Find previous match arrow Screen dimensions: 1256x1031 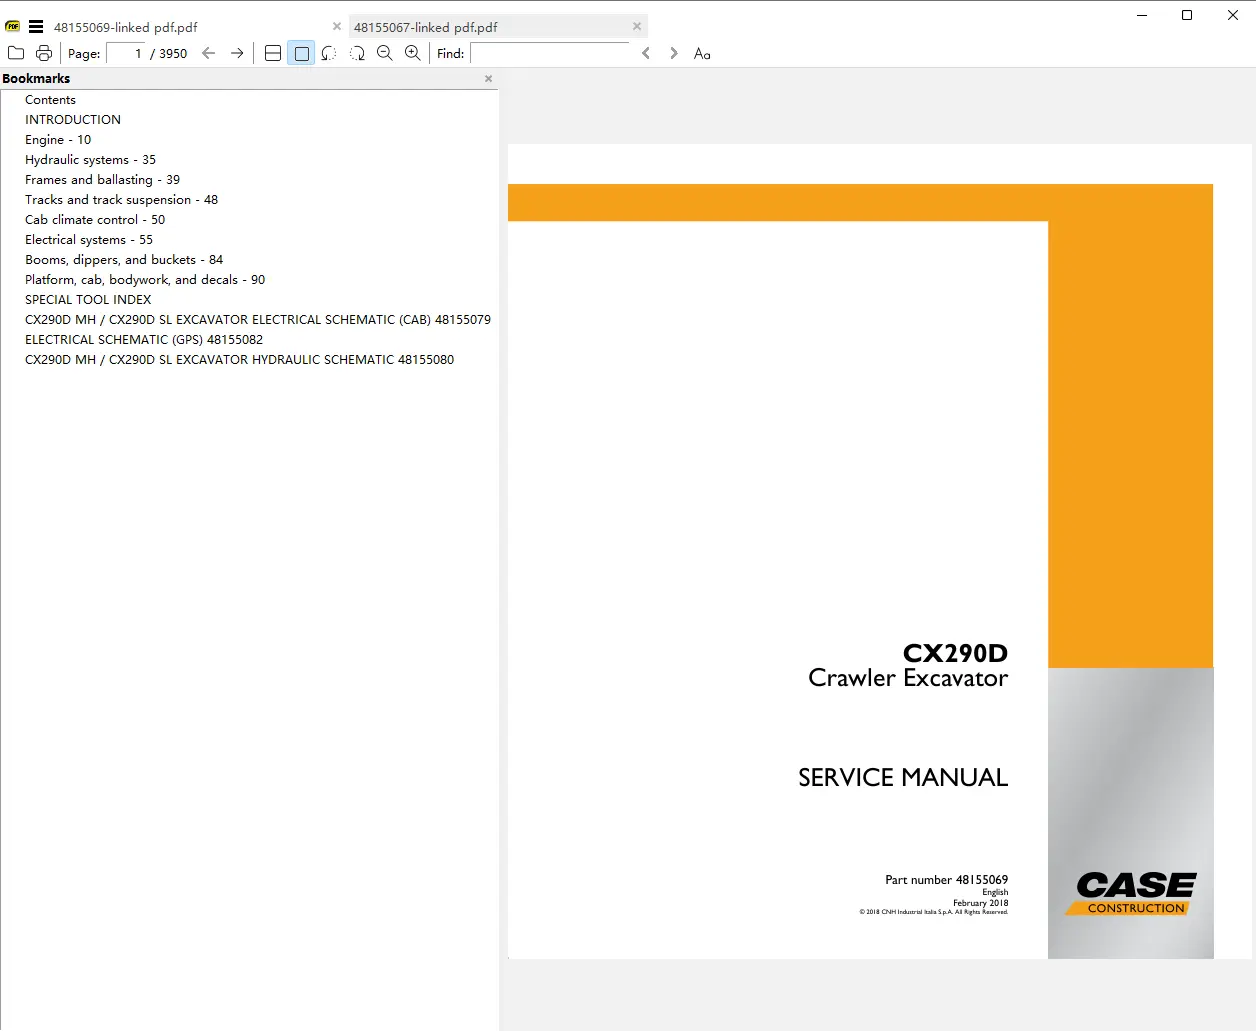(x=646, y=53)
